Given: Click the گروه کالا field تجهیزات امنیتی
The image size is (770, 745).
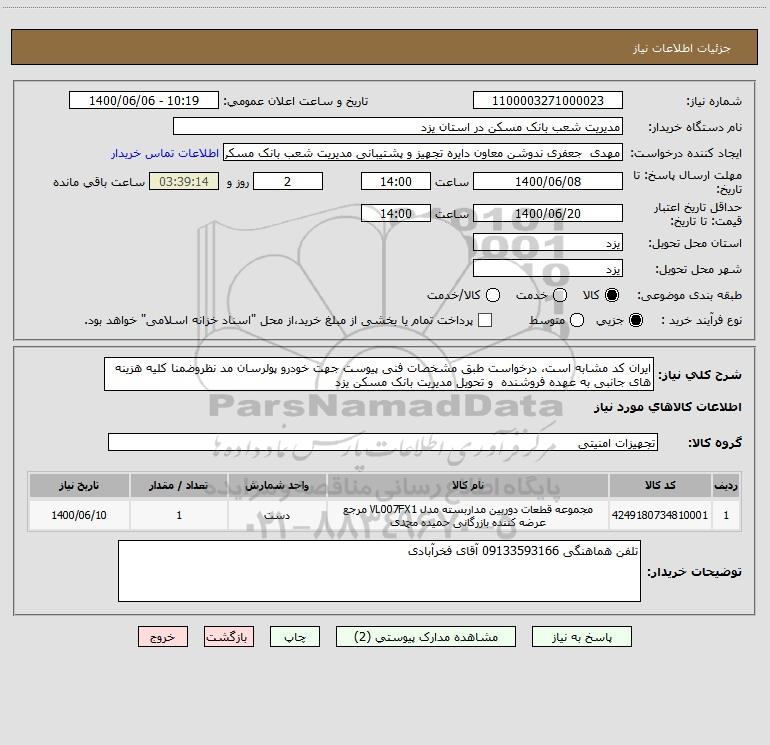Looking at the screenshot, I should pos(383,442).
